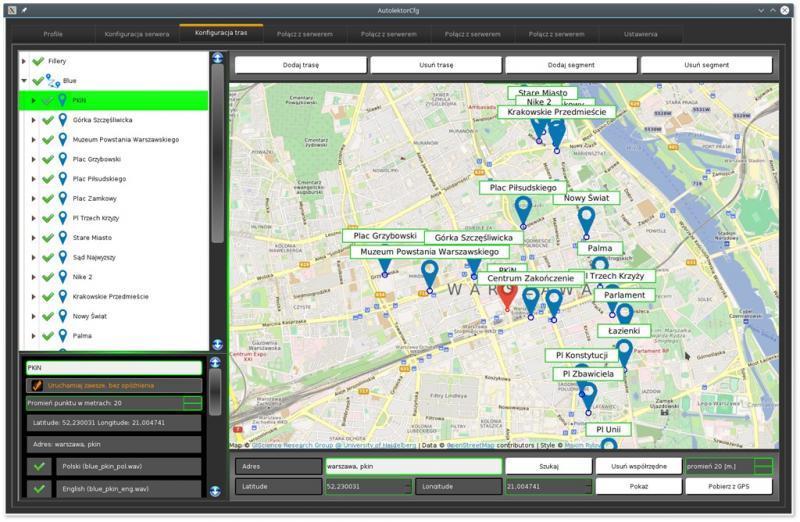Click the Adres input field with 'warszawa, pkin'
The height and width of the screenshot is (522, 800).
(x=414, y=466)
